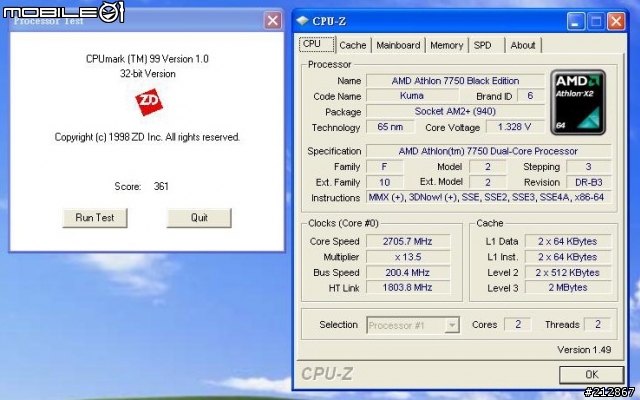Click the Core Voltage value 1.328 V

coord(515,127)
